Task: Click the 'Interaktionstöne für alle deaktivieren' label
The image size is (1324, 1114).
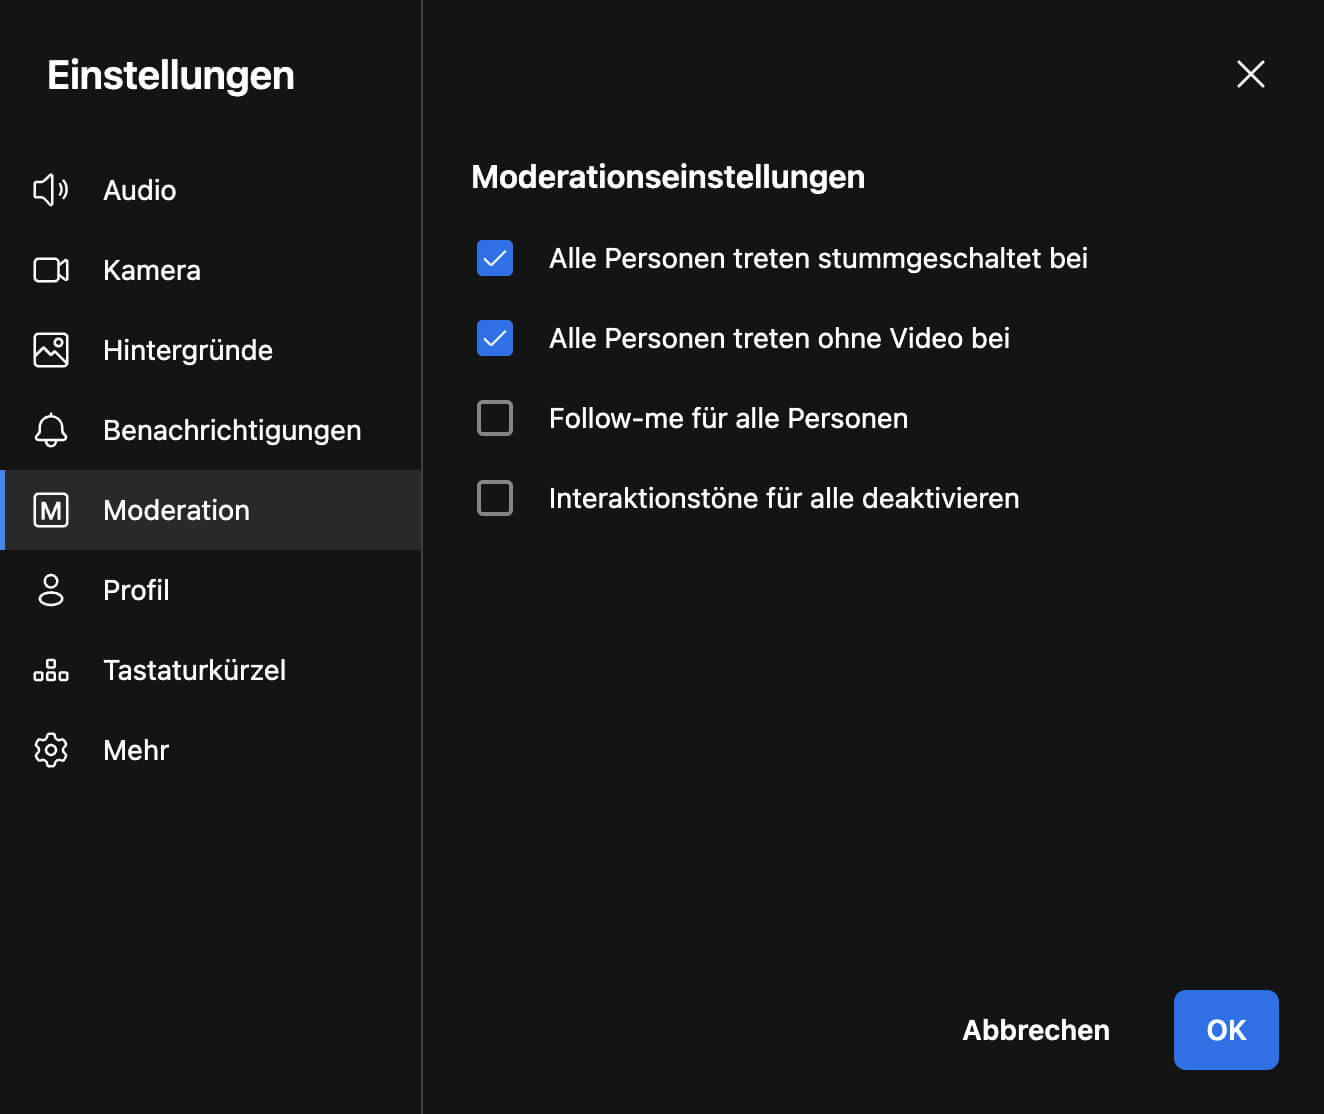Action: pyautogui.click(x=784, y=498)
